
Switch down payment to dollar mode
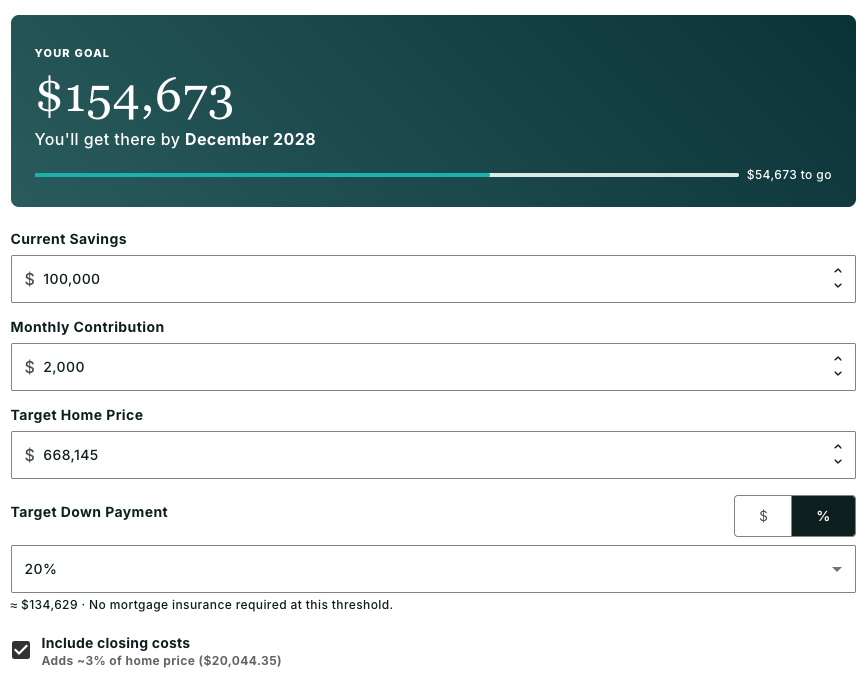tap(763, 516)
